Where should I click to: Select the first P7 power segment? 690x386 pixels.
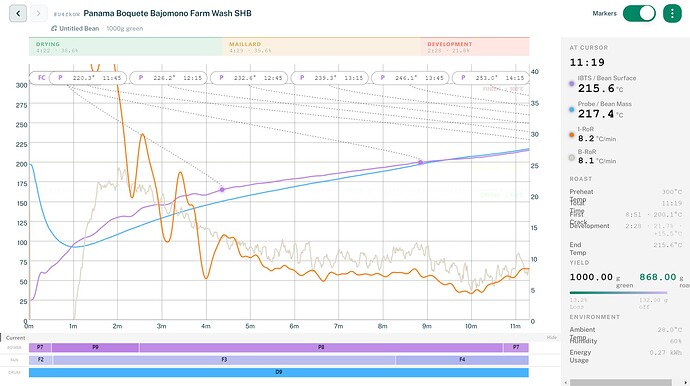(40, 347)
